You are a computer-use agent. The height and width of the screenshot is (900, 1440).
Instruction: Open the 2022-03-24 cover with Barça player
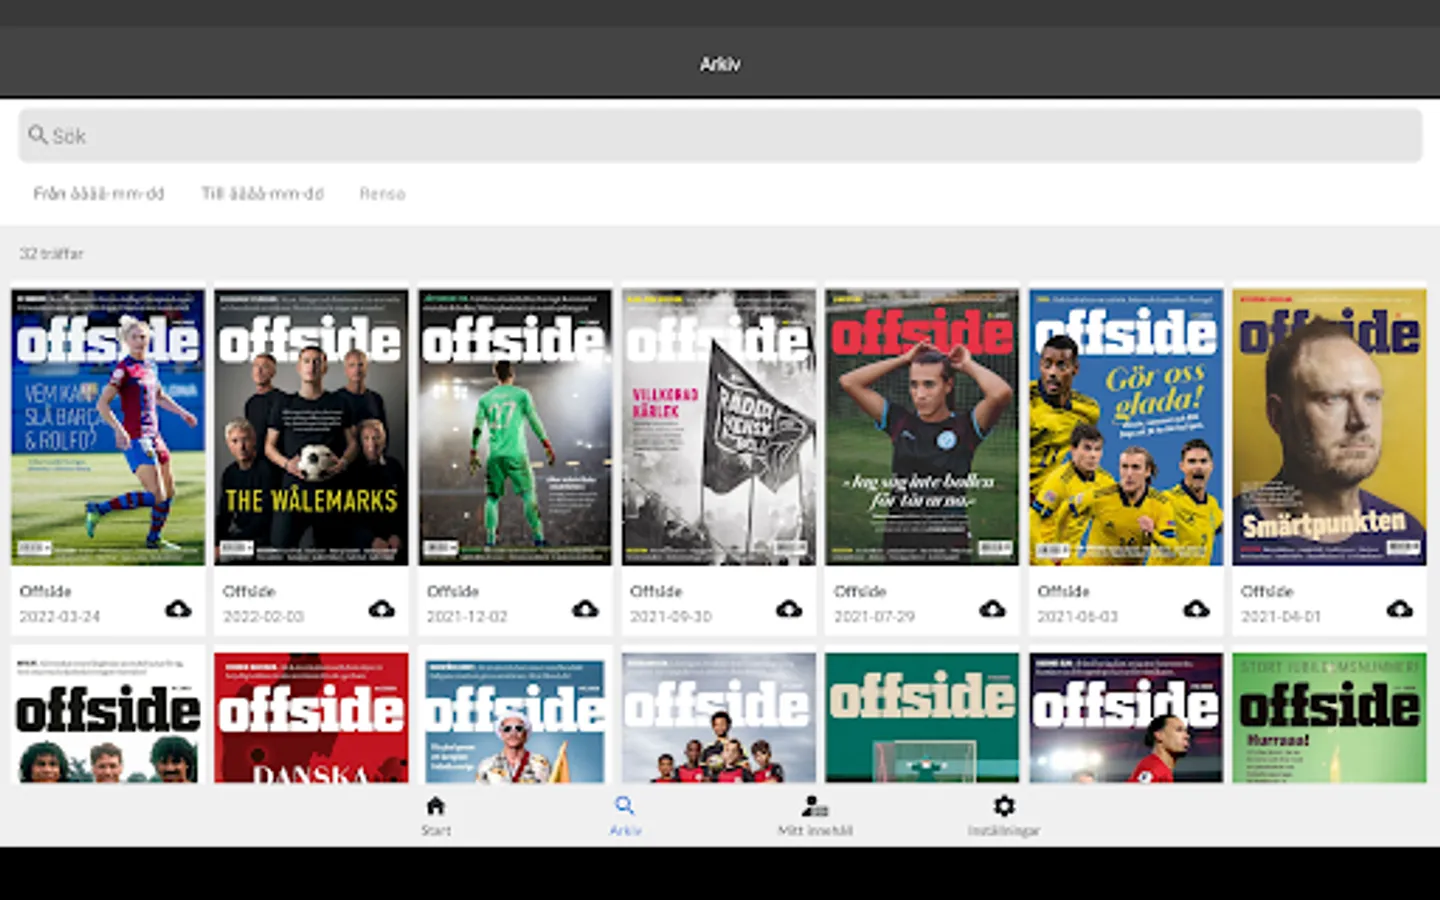pos(108,427)
